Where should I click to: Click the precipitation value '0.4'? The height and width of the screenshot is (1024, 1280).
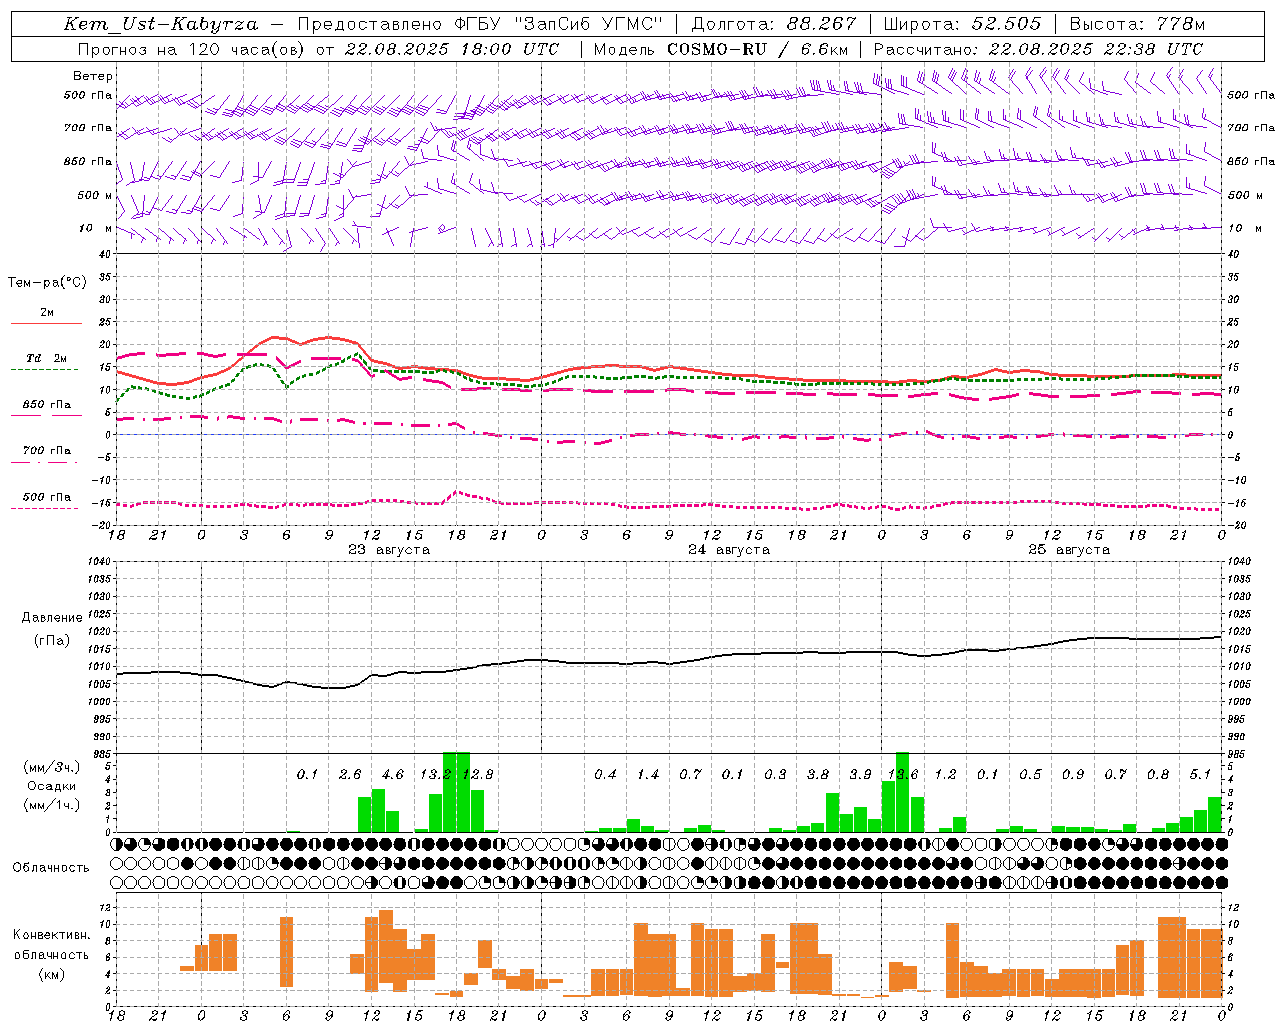pyautogui.click(x=605, y=775)
